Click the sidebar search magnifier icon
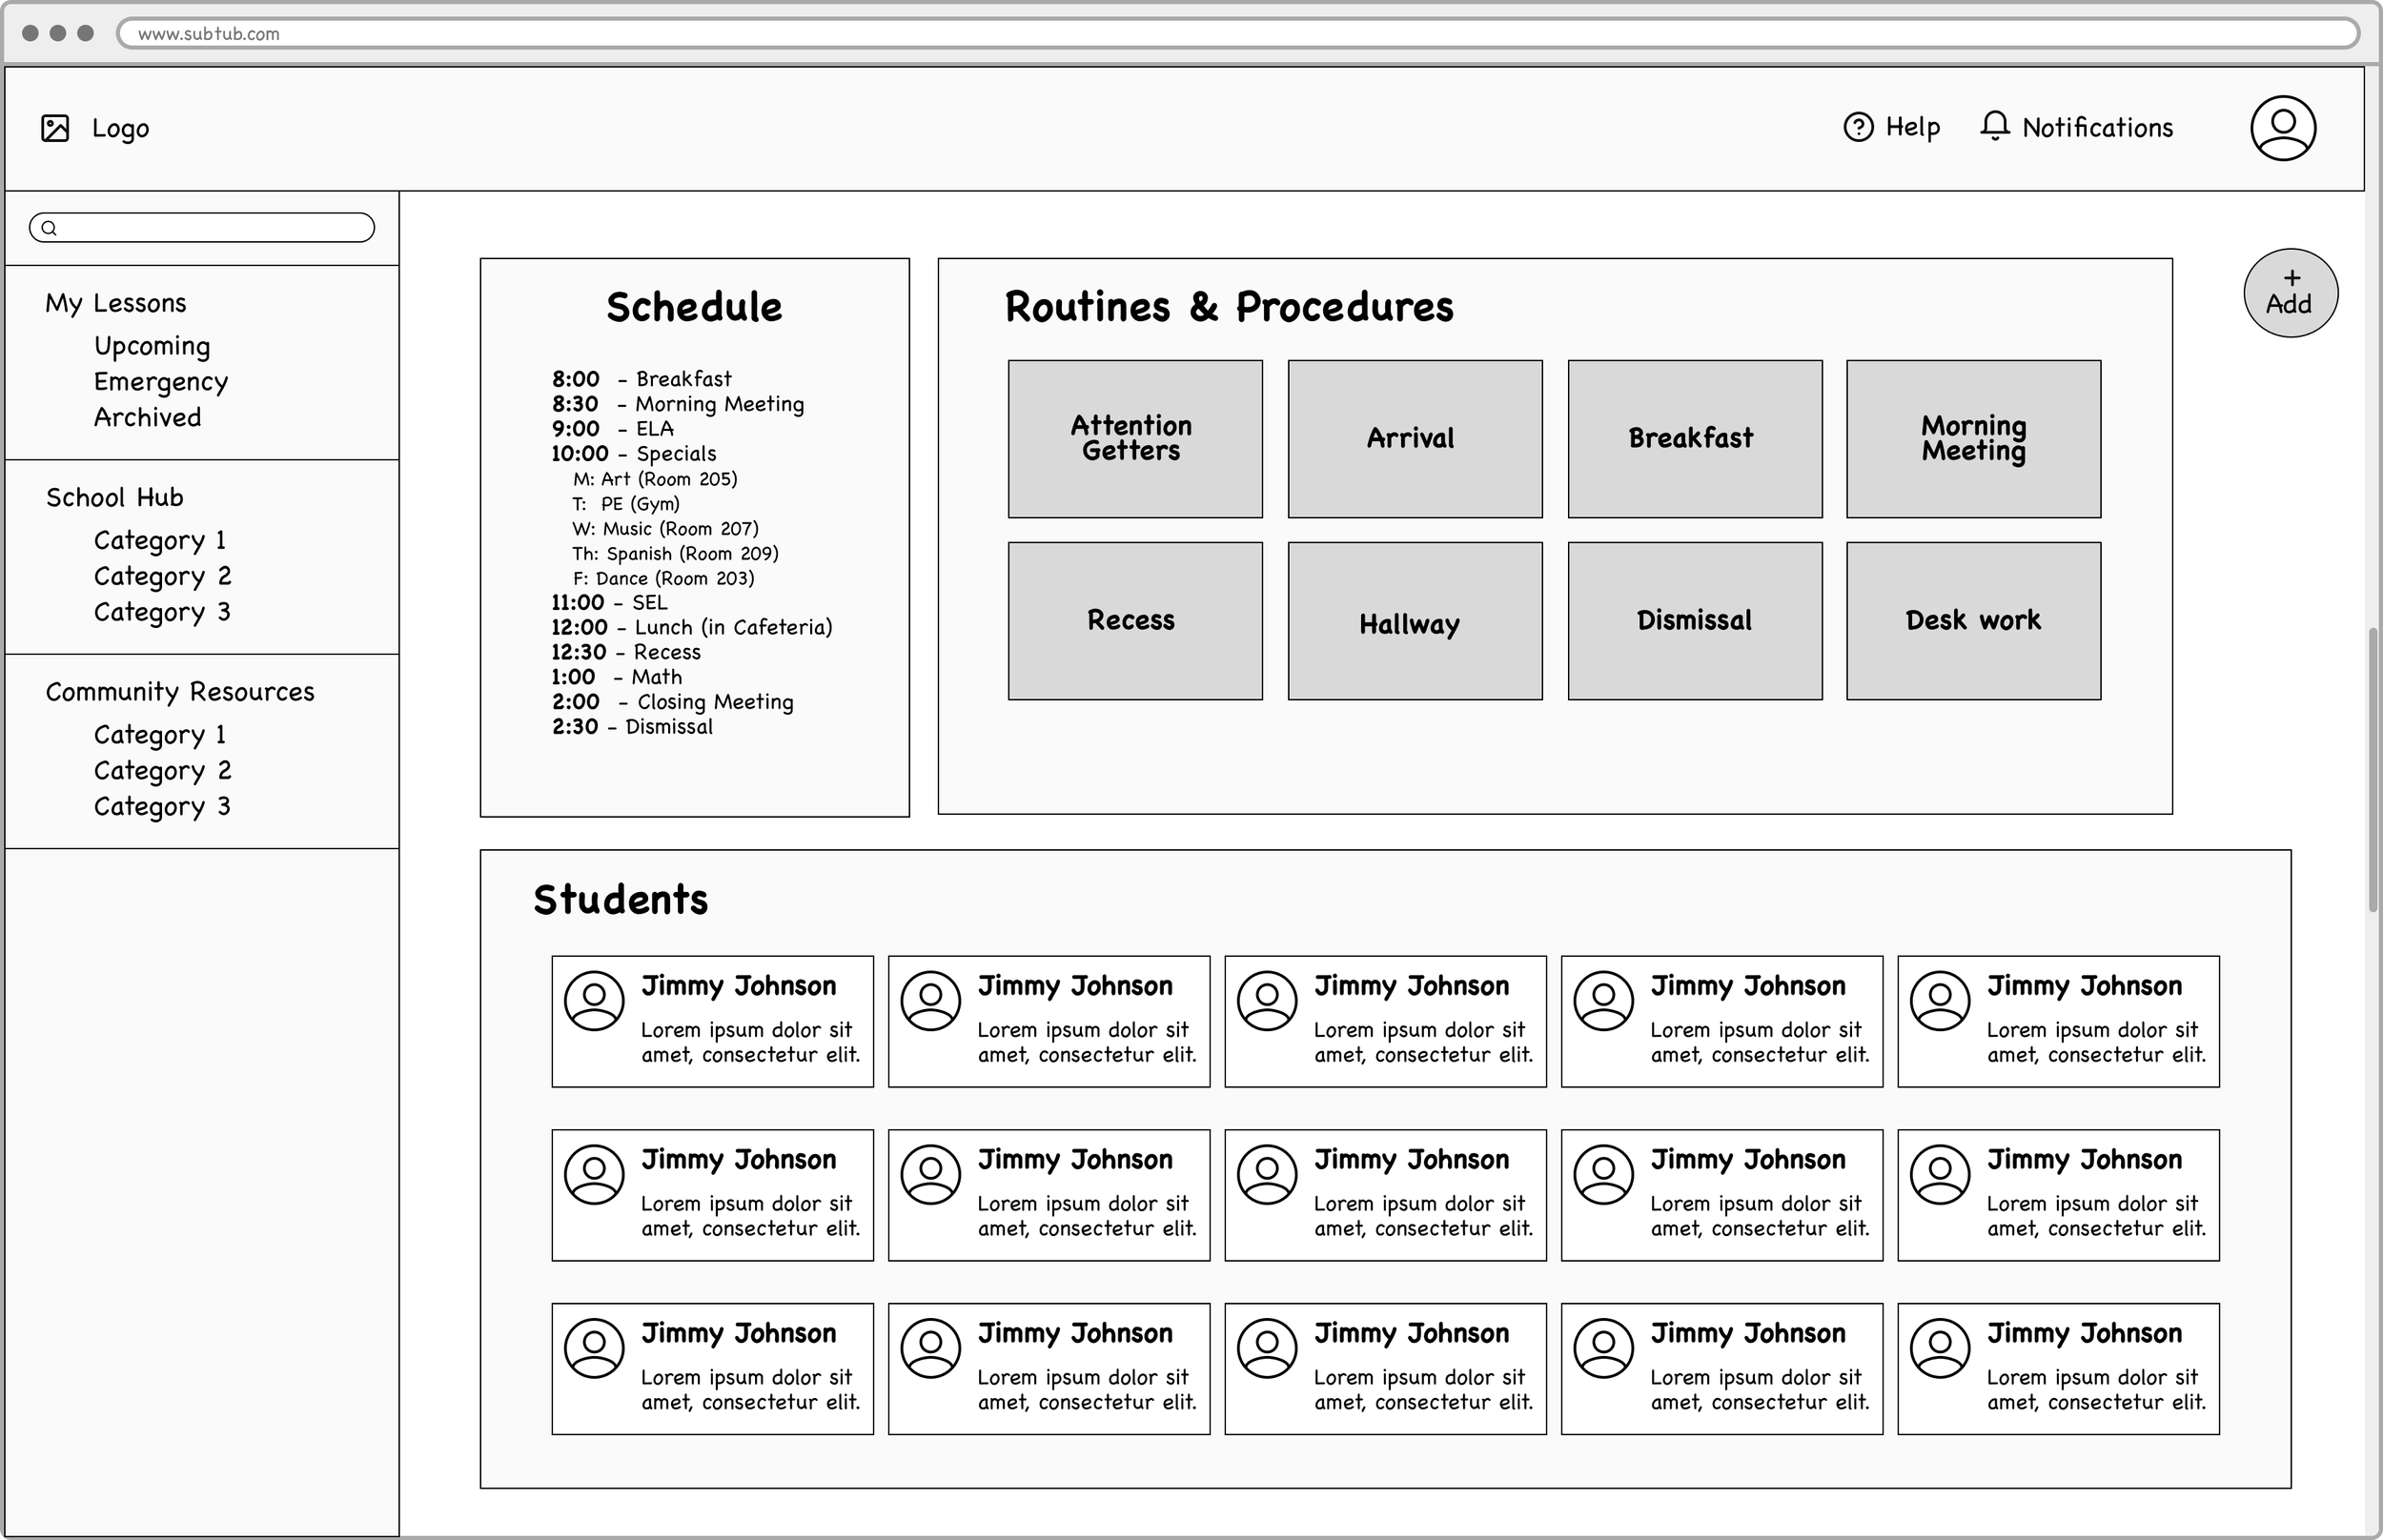 pos(49,228)
